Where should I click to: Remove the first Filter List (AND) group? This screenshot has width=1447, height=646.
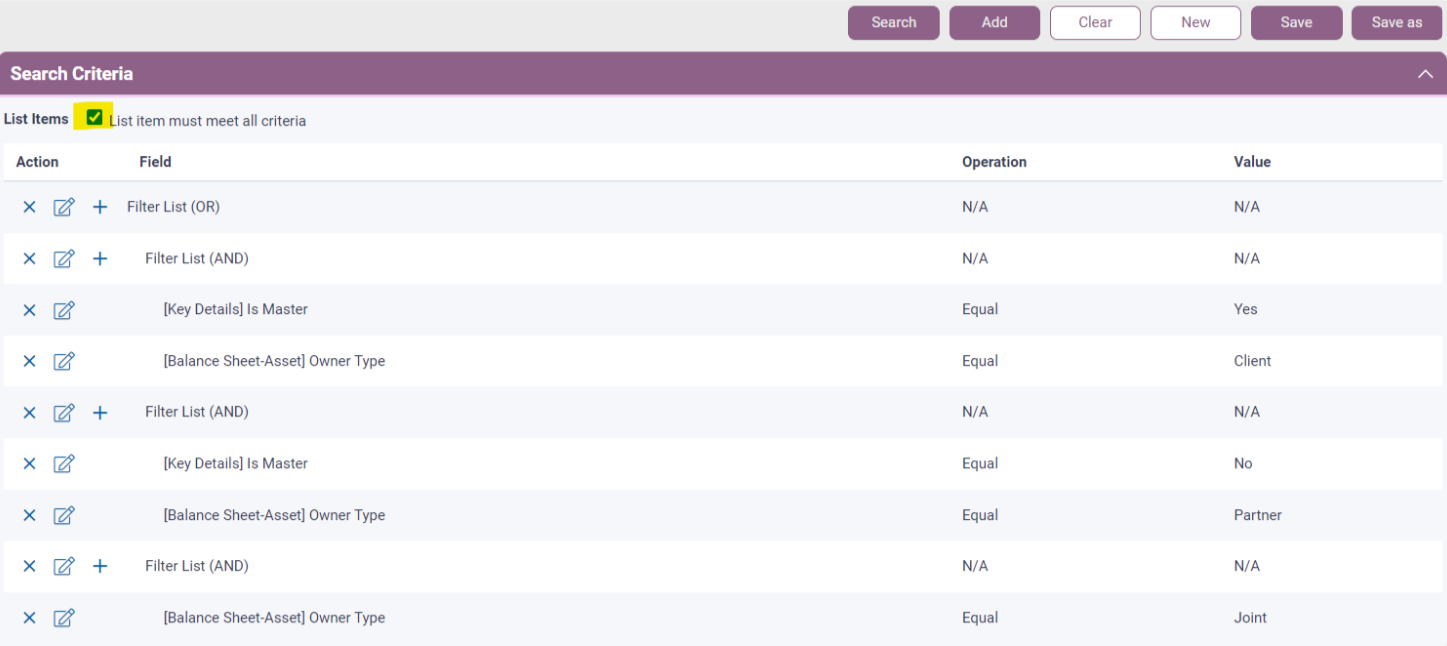29,258
